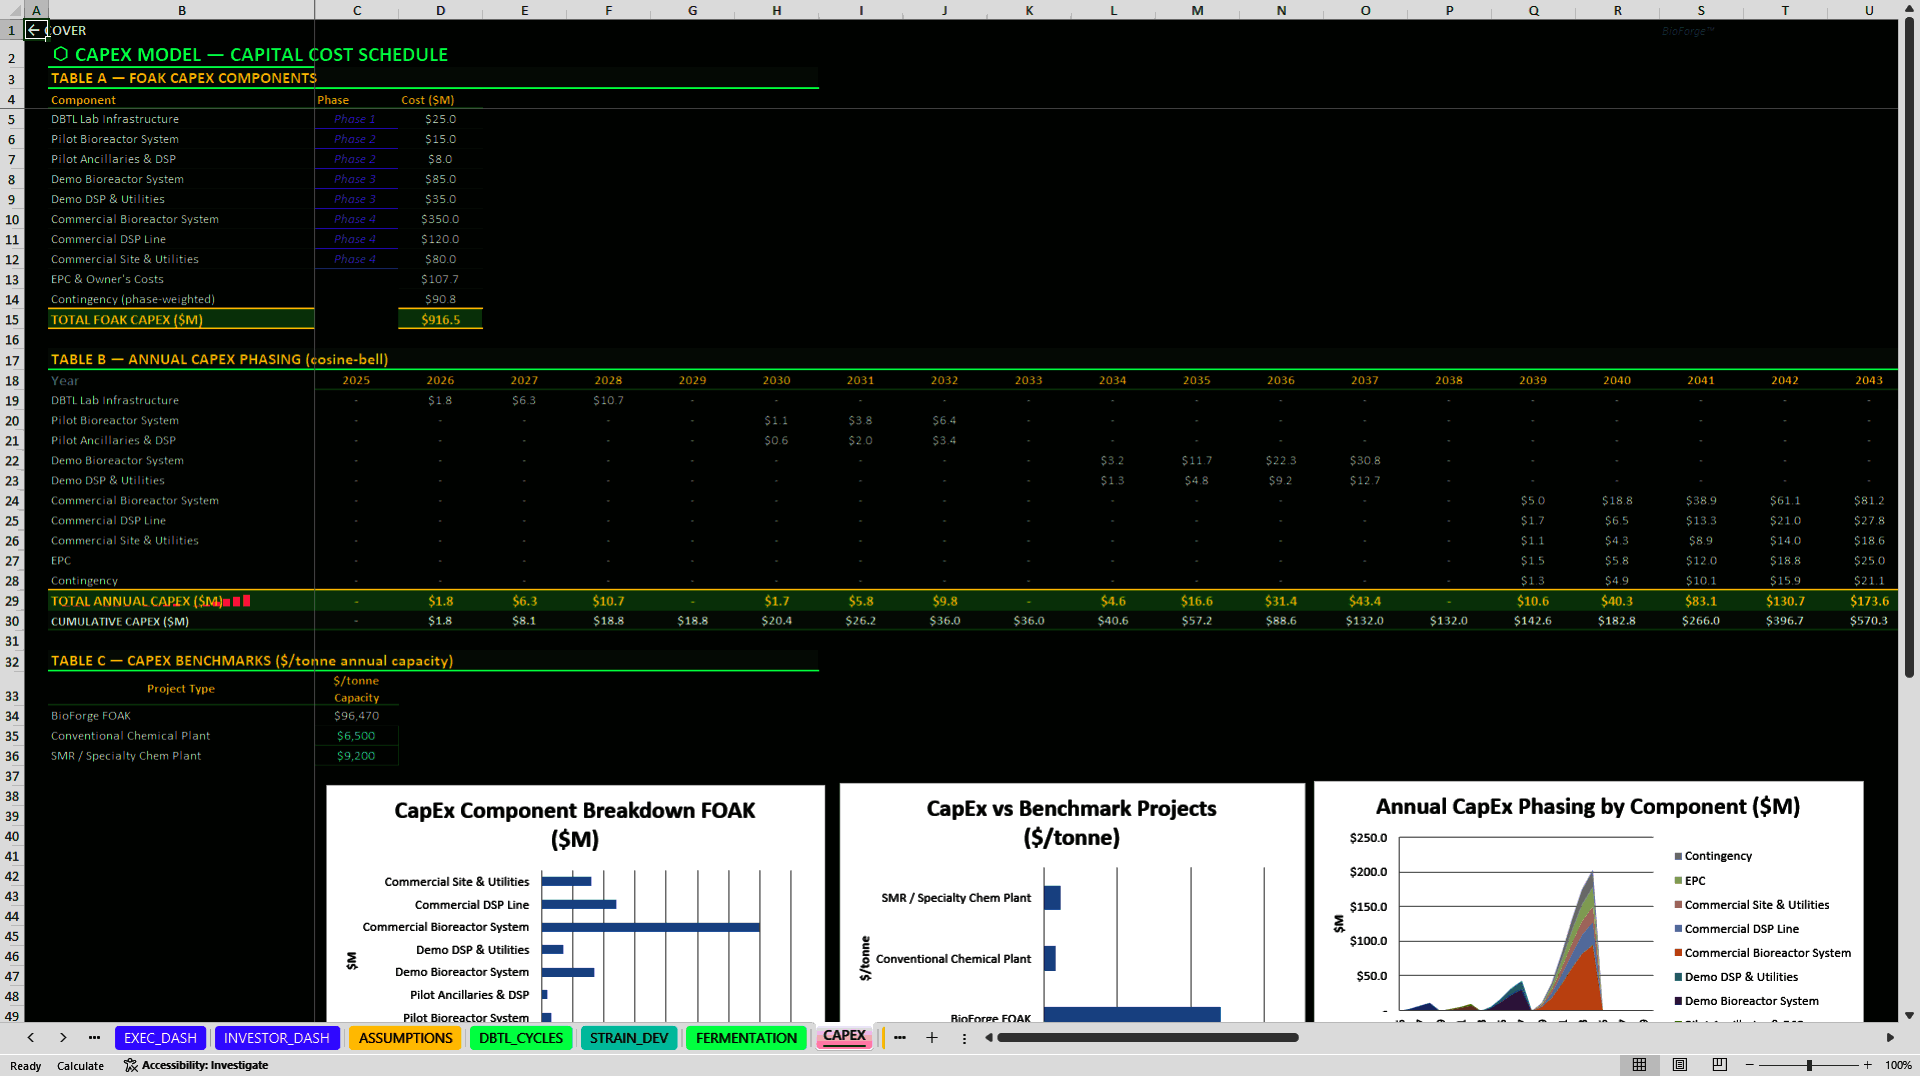Select row 29 header
The height and width of the screenshot is (1076, 1920).
tap(12, 601)
